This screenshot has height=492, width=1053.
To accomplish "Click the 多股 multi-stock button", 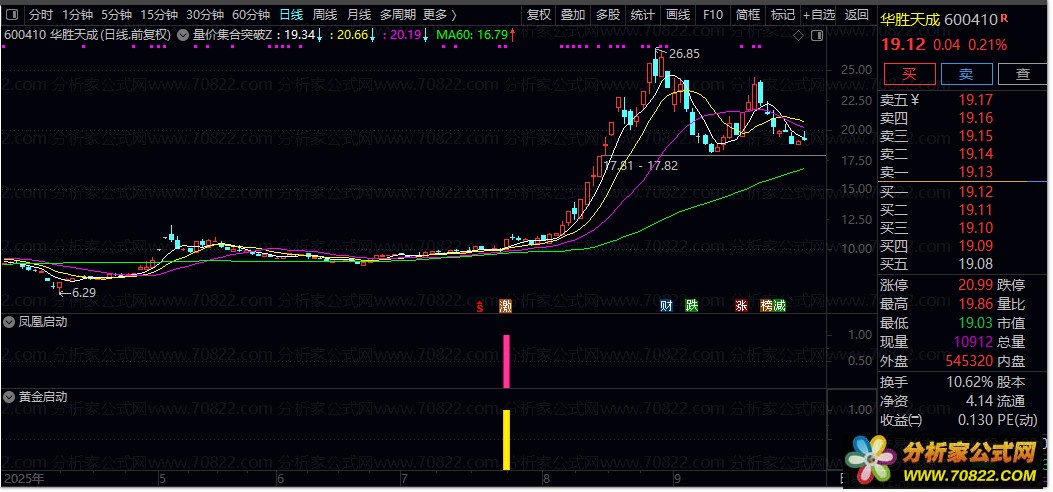I will tap(608, 14).
